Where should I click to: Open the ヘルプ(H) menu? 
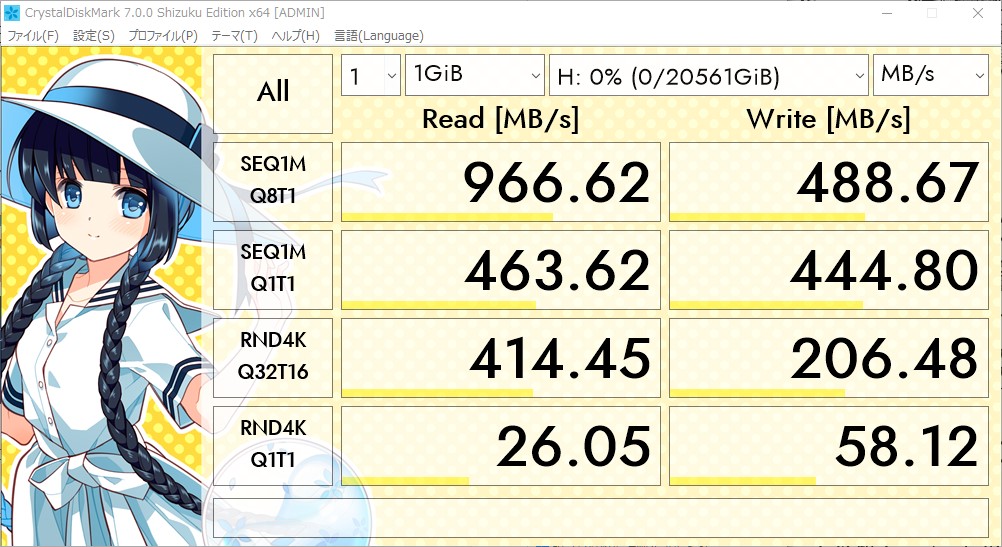coord(295,36)
